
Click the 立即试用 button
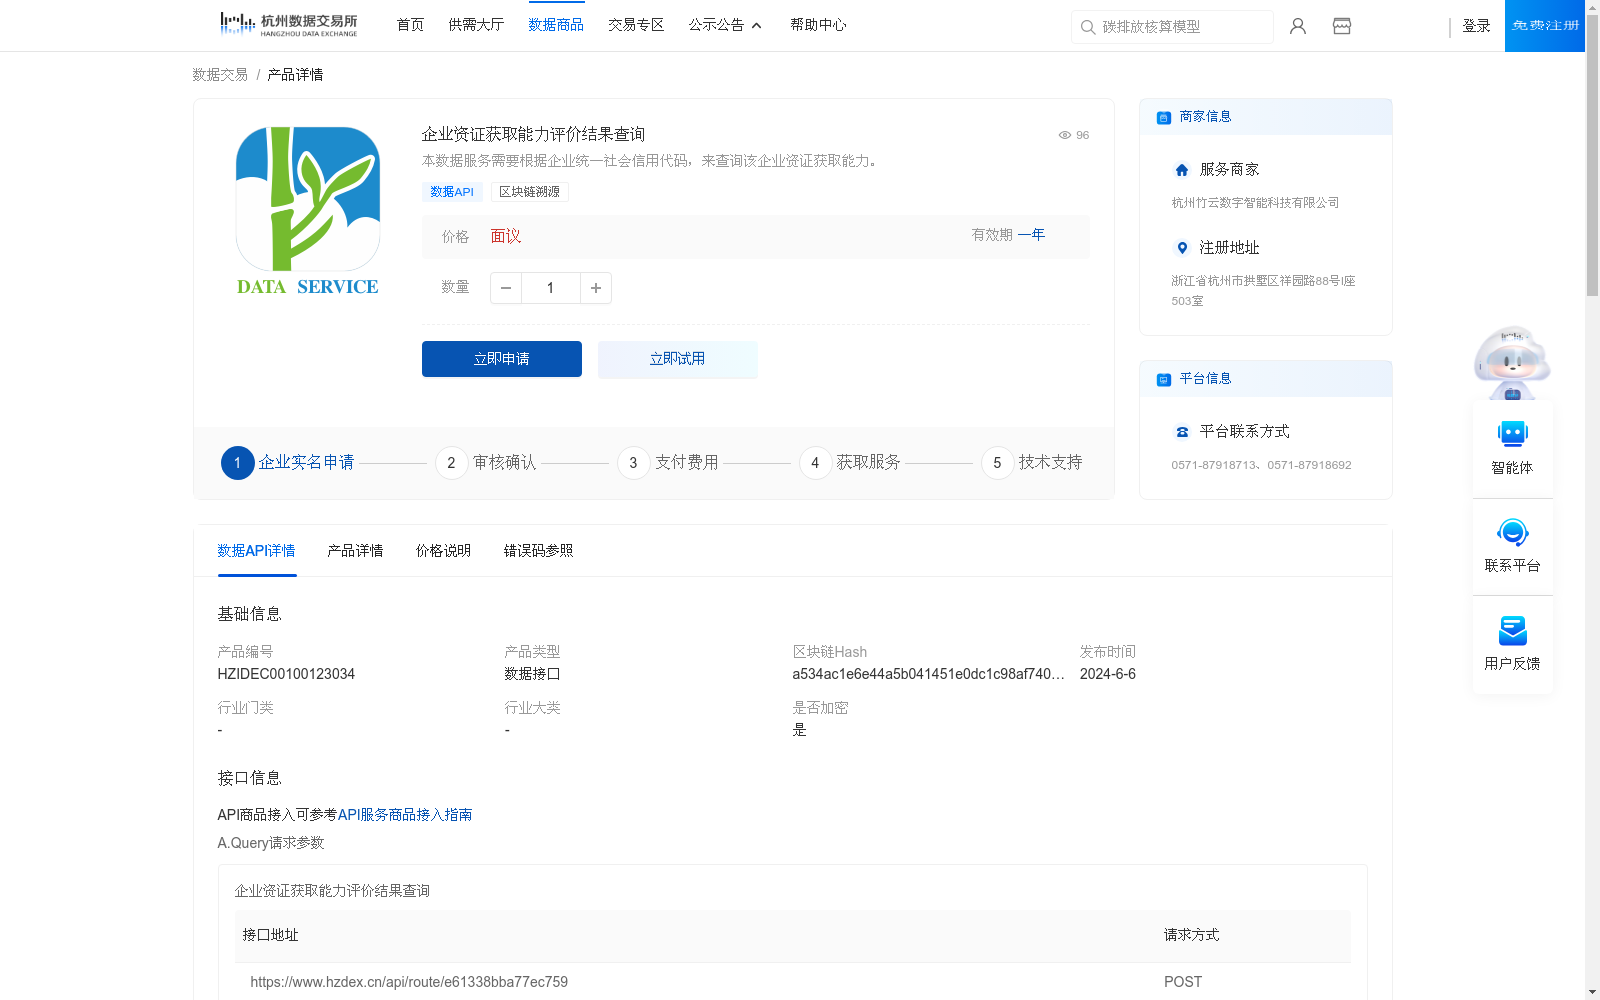click(x=678, y=359)
